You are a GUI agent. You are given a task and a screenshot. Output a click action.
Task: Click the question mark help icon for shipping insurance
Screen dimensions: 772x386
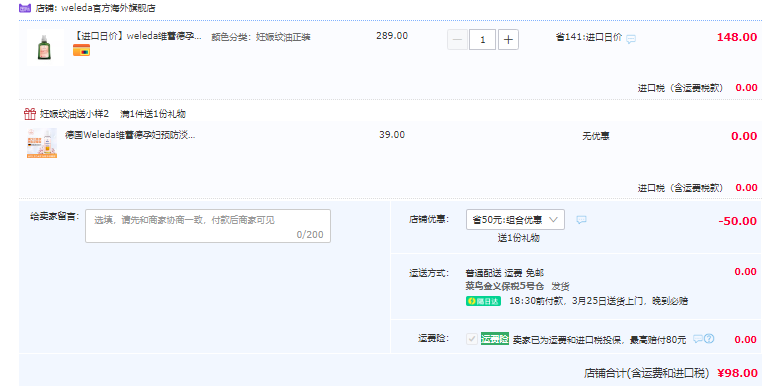[709, 339]
